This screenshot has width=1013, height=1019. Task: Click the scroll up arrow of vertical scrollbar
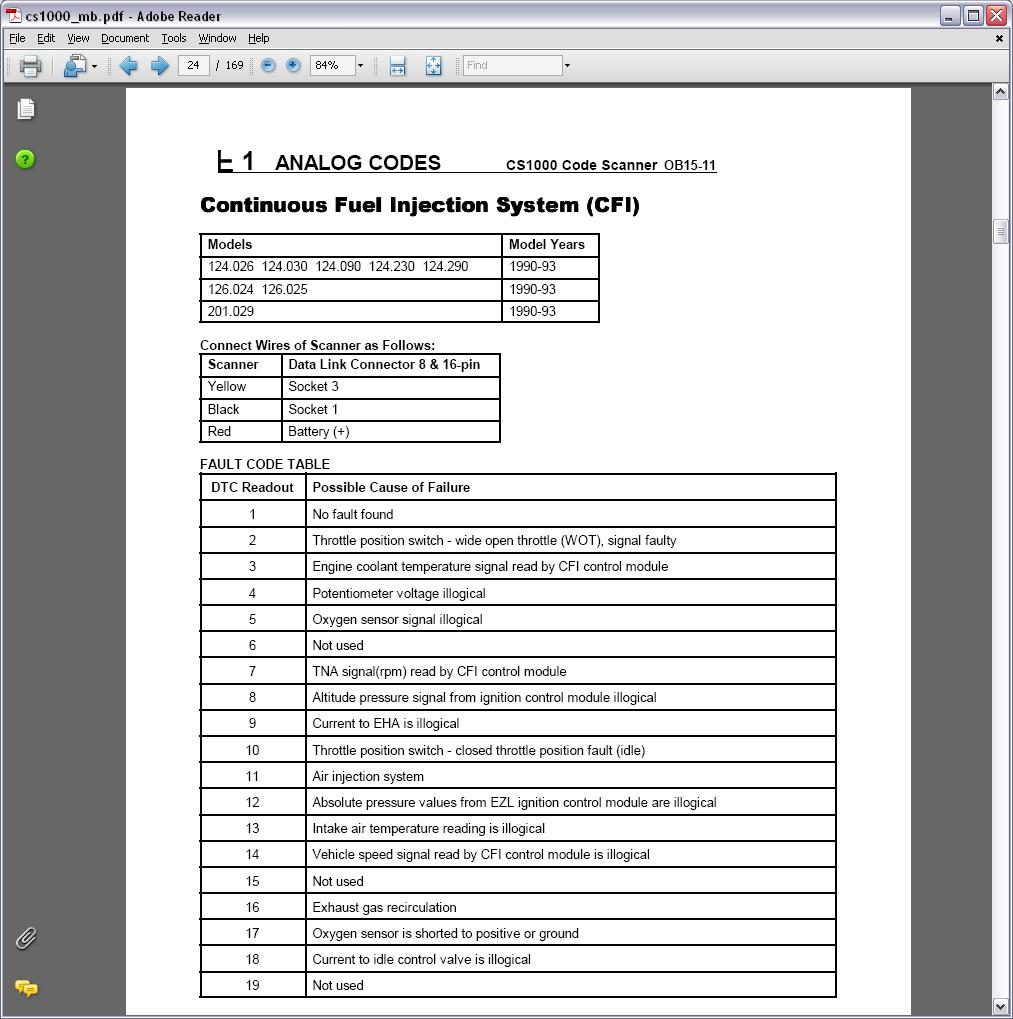click(x=1001, y=92)
